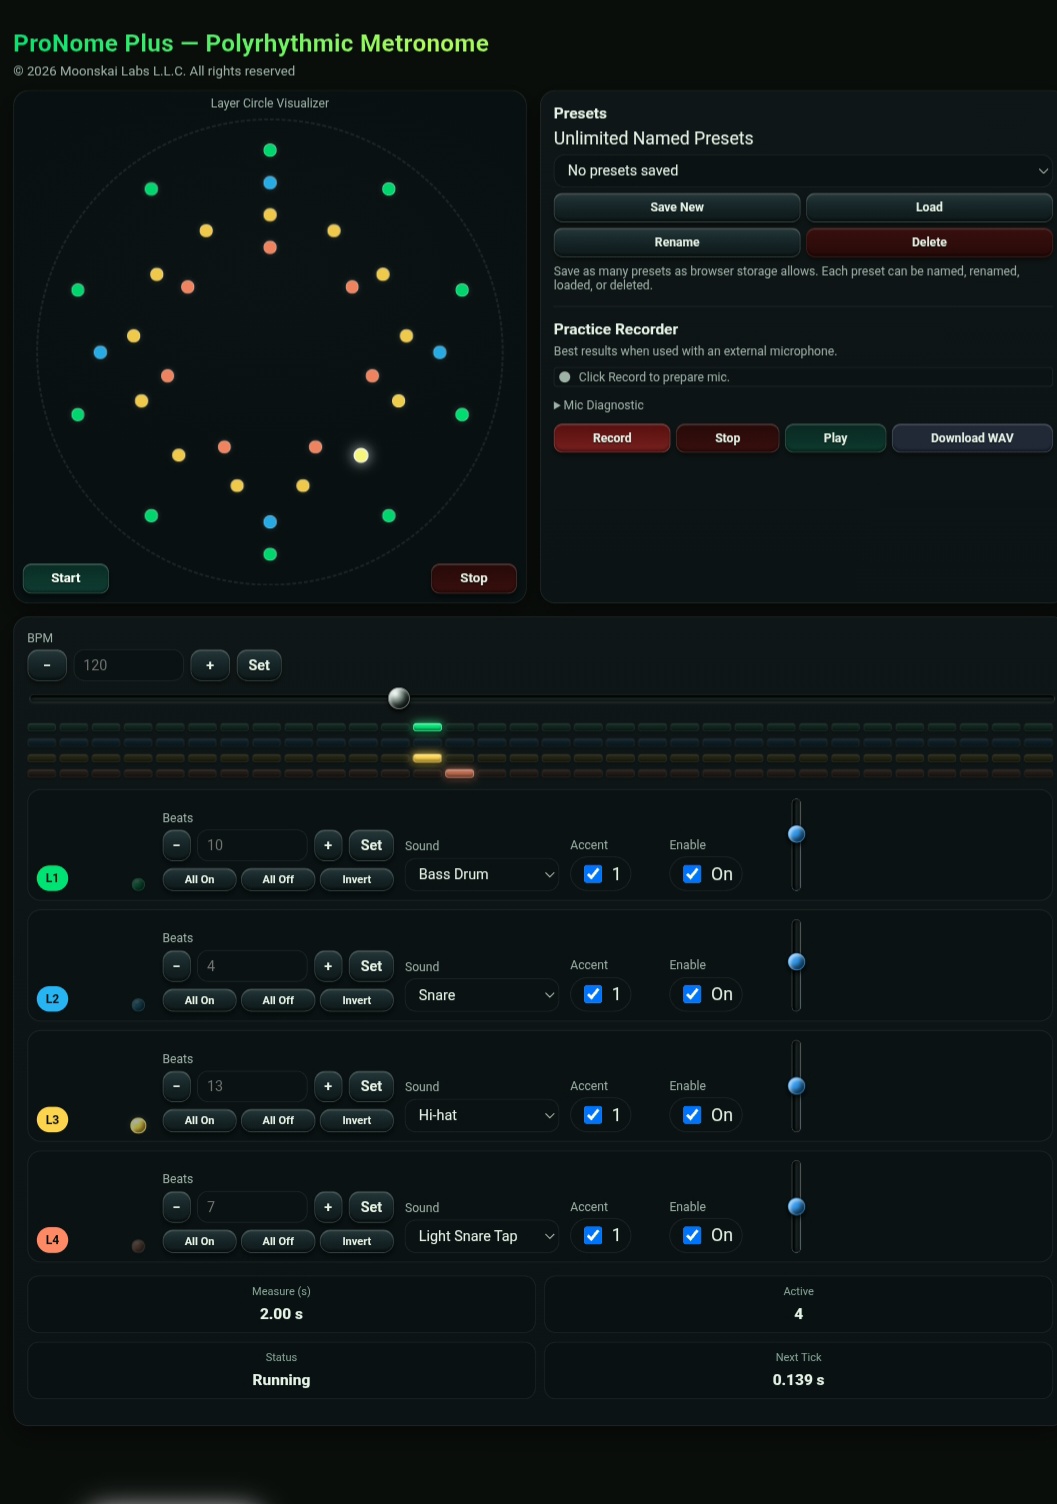1057x1504 pixels.
Task: Click the BPM input field showing 120
Action: [x=129, y=665]
